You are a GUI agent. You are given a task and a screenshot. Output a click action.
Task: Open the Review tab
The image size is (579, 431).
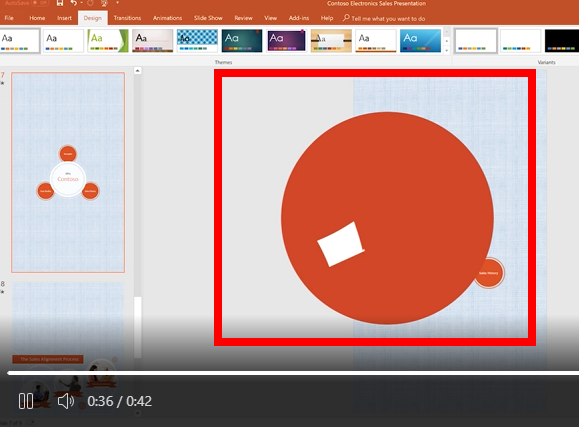pos(243,18)
